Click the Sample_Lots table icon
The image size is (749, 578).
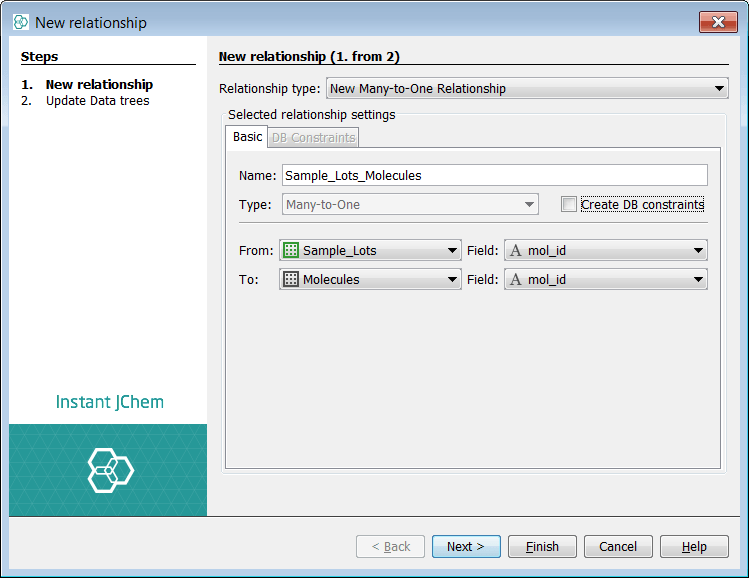[x=291, y=251]
